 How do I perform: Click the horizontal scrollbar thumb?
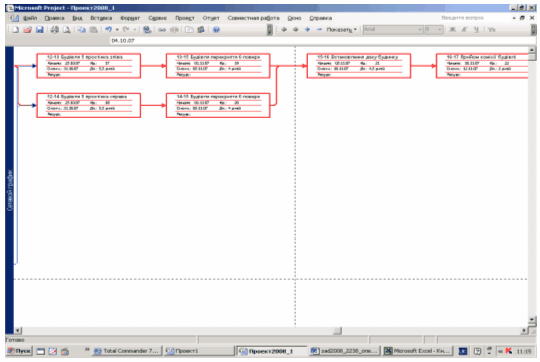click(338, 331)
